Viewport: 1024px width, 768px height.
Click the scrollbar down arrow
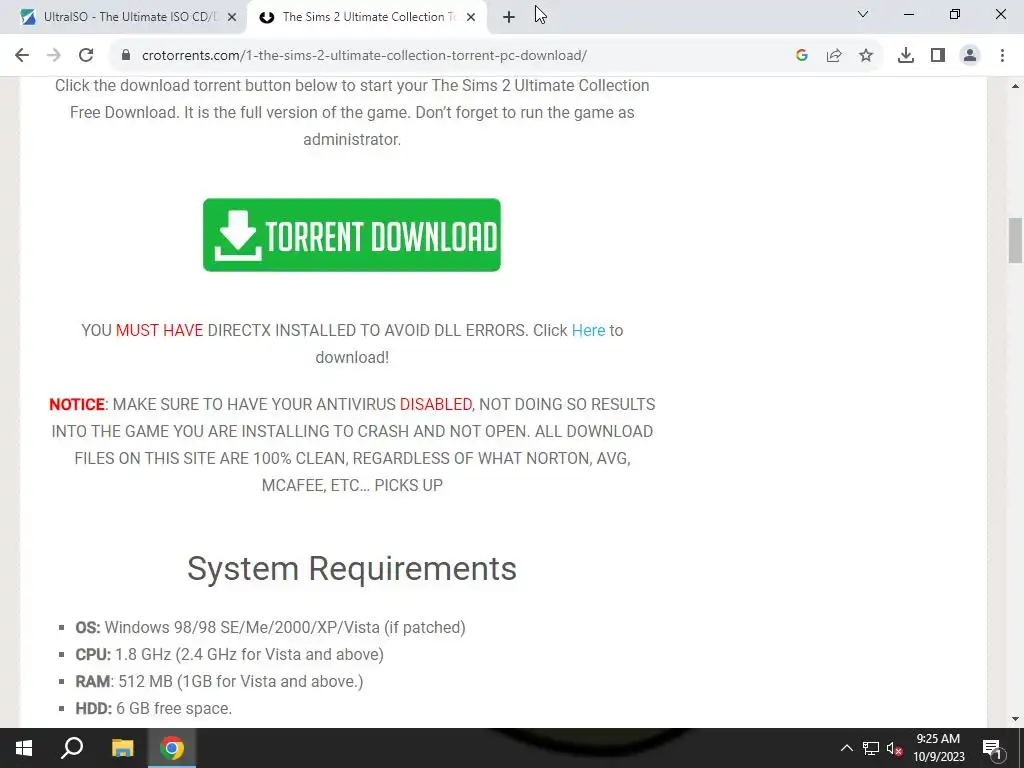1015,719
